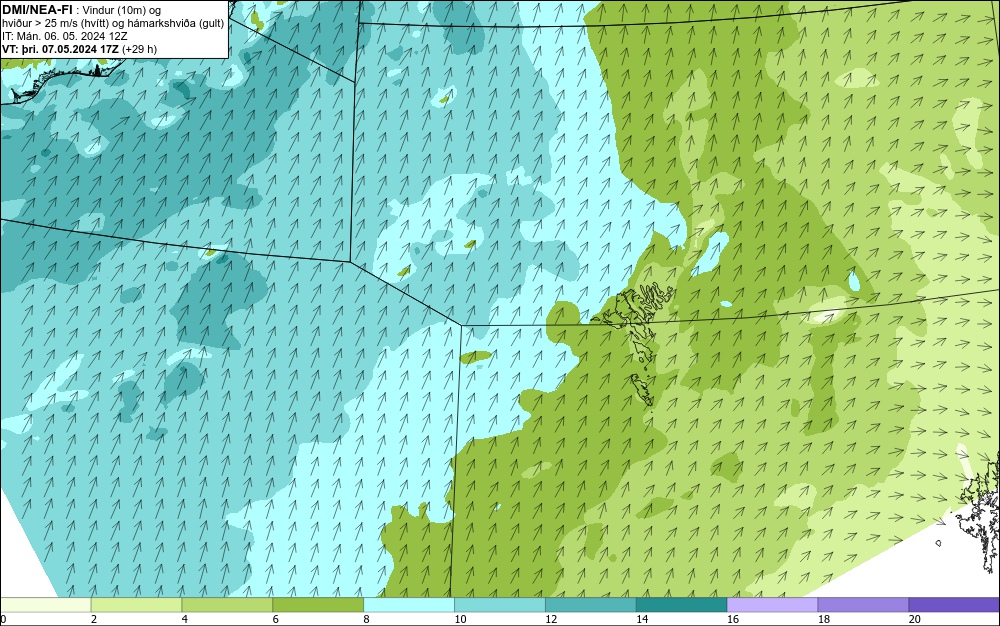
Task: Click the "hviður > 25 m/s (hvítt)" header line
Action: pyautogui.click(x=113, y=24)
